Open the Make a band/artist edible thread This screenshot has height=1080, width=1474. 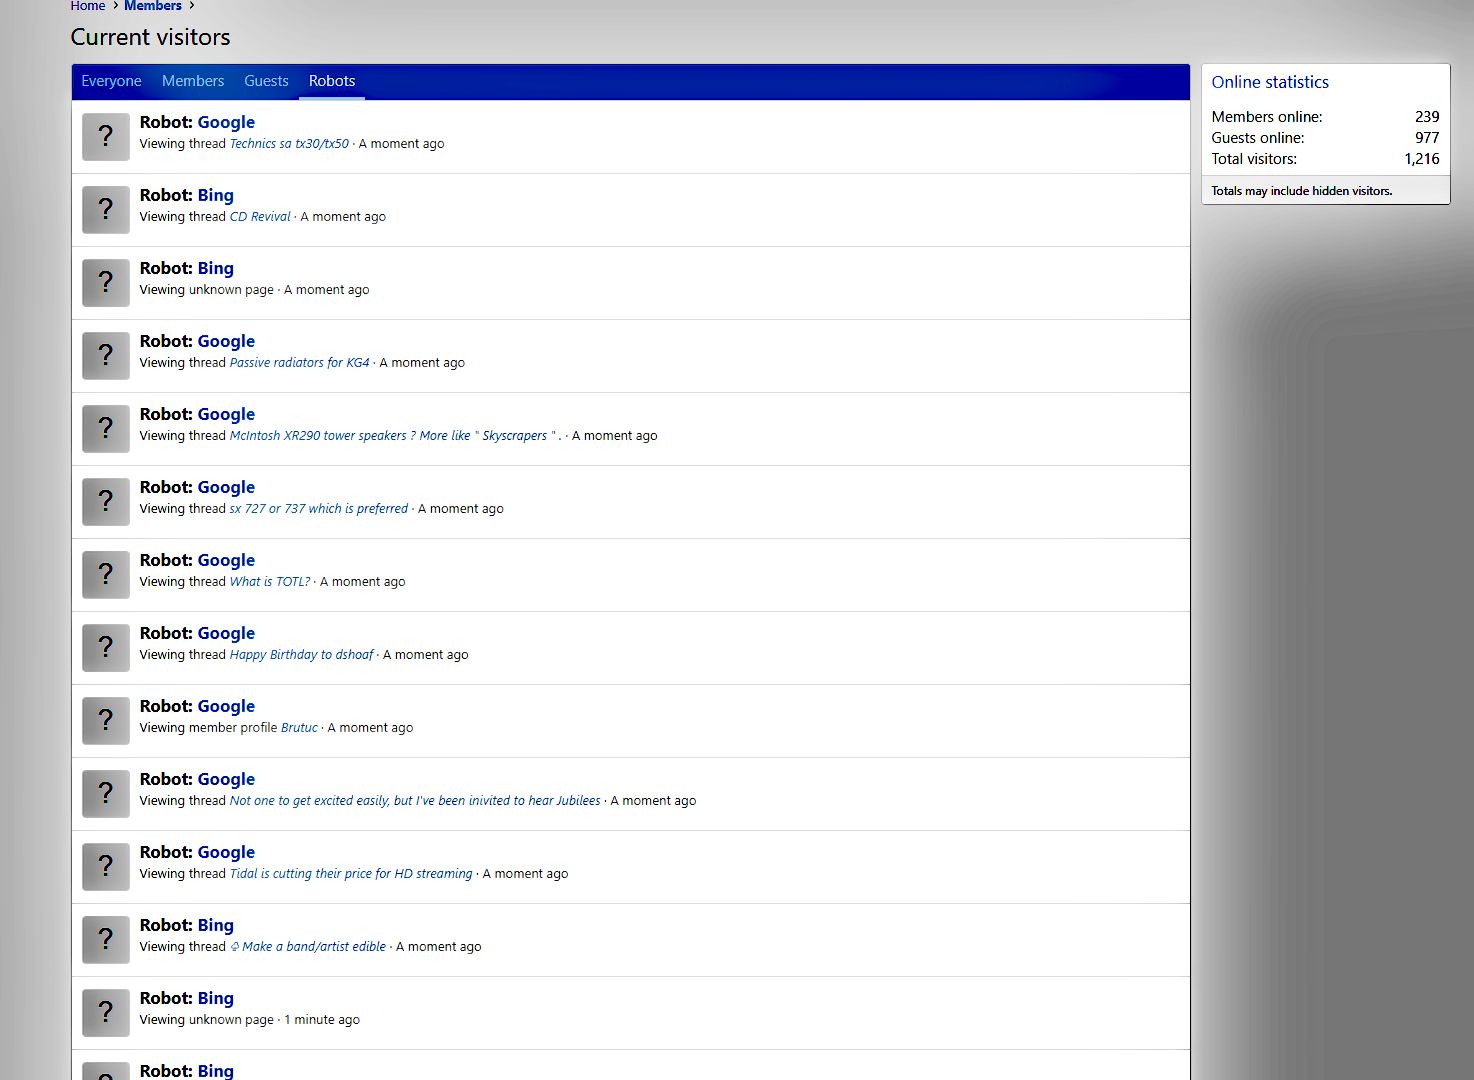click(308, 947)
